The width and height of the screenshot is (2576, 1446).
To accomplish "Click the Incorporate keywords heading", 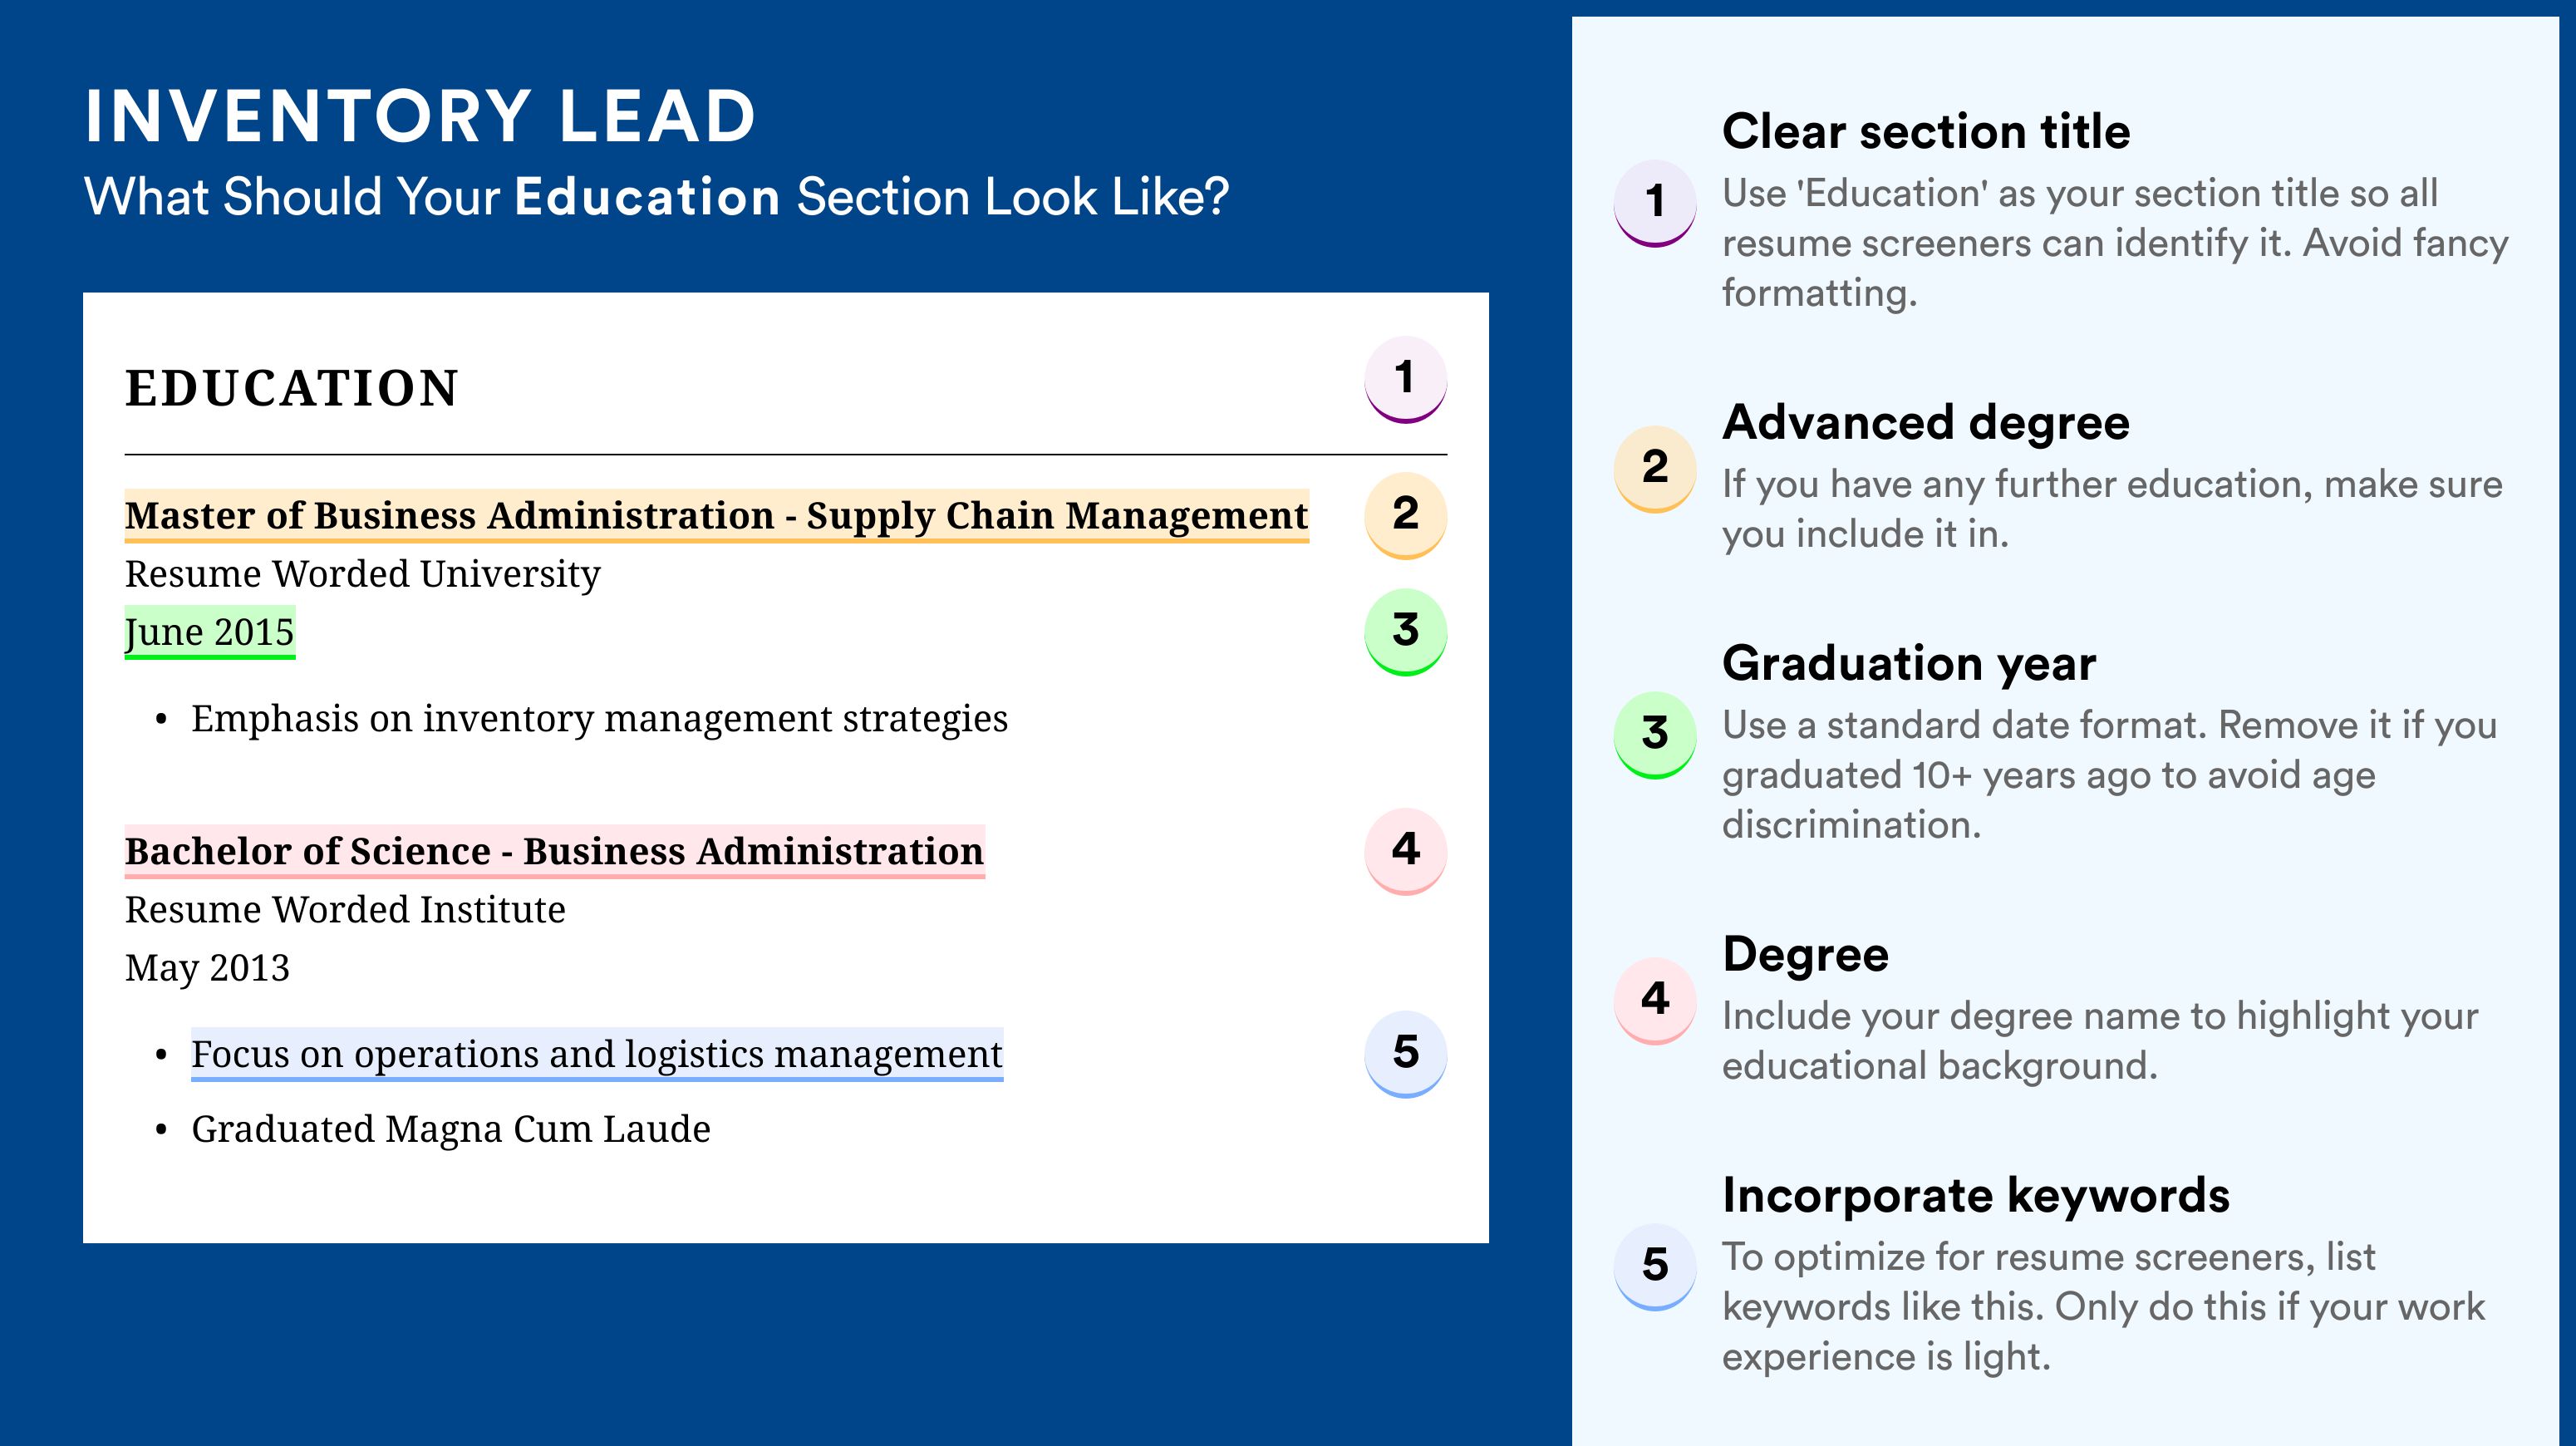I will [x=1976, y=1196].
